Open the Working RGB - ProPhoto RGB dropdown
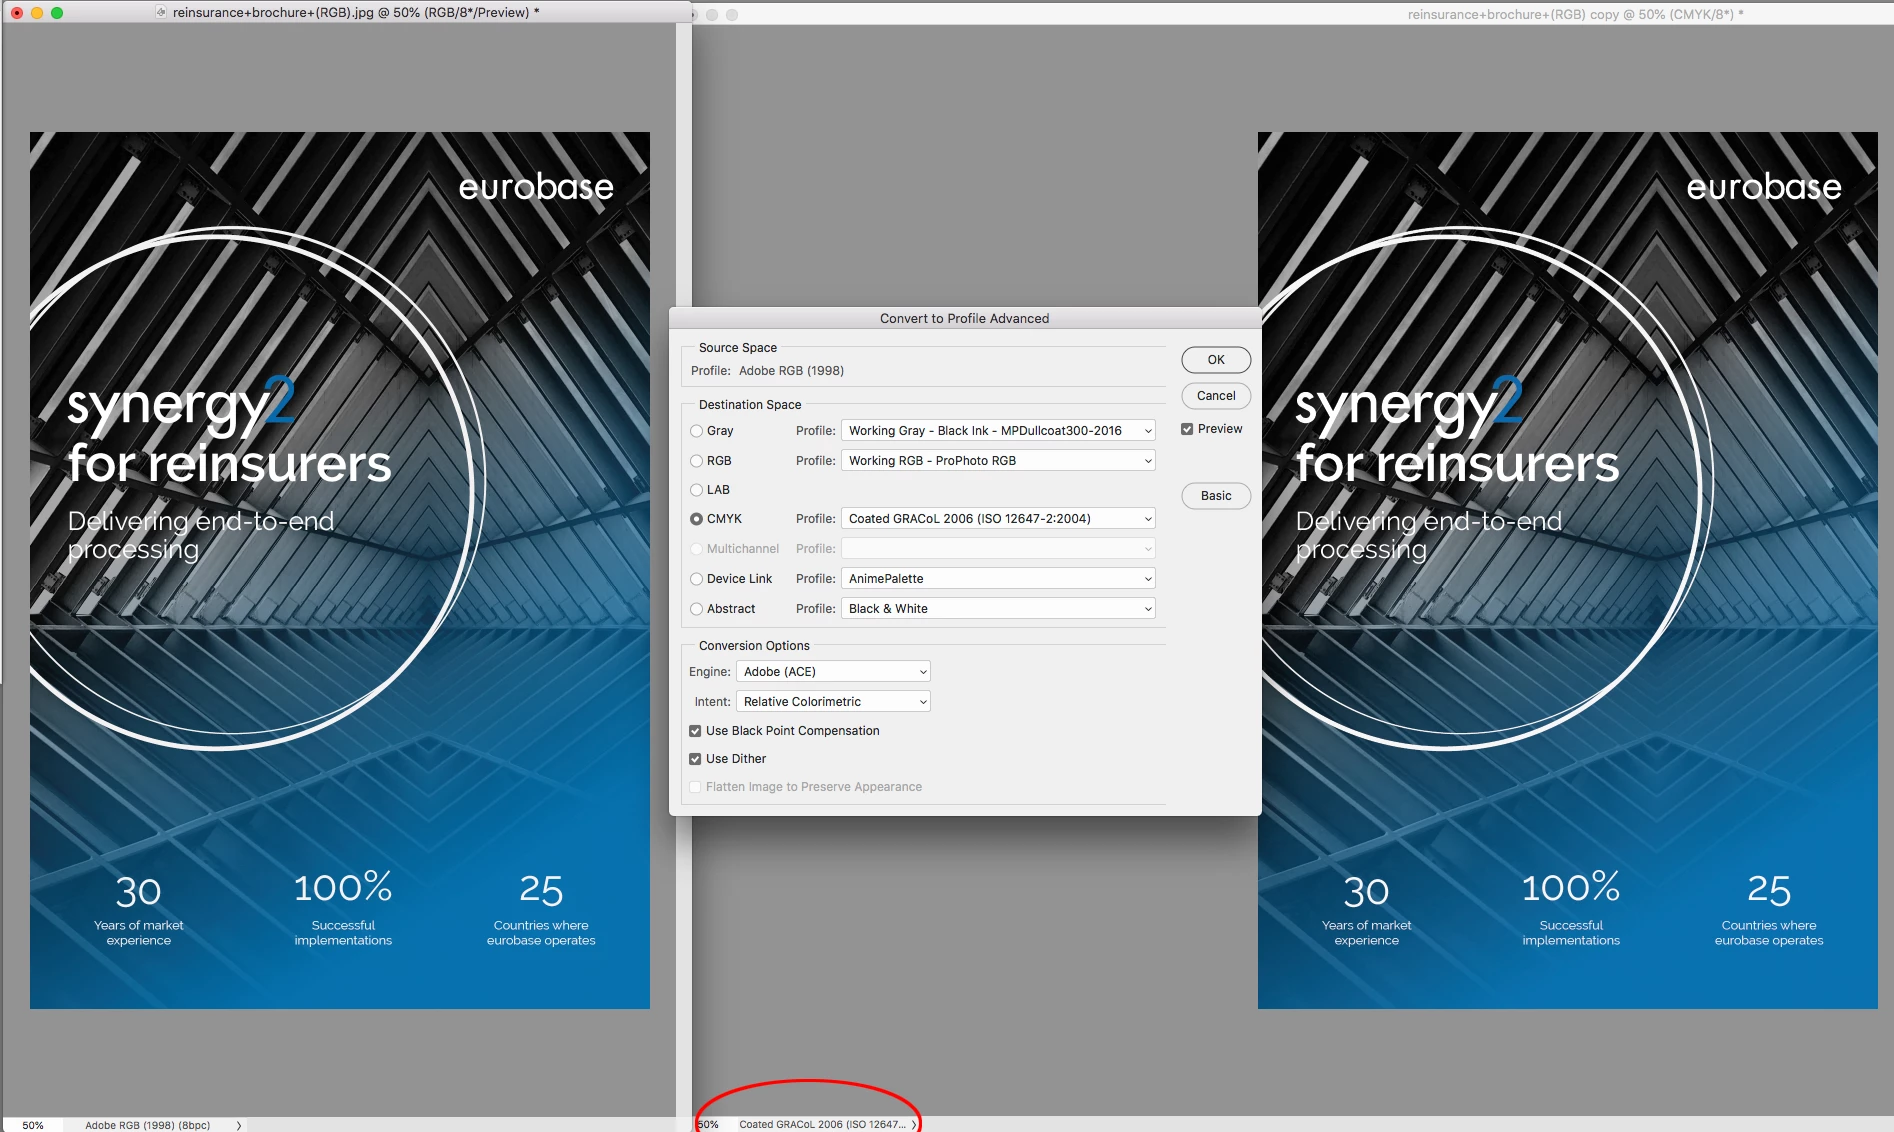This screenshot has height=1132, width=1894. click(x=998, y=461)
